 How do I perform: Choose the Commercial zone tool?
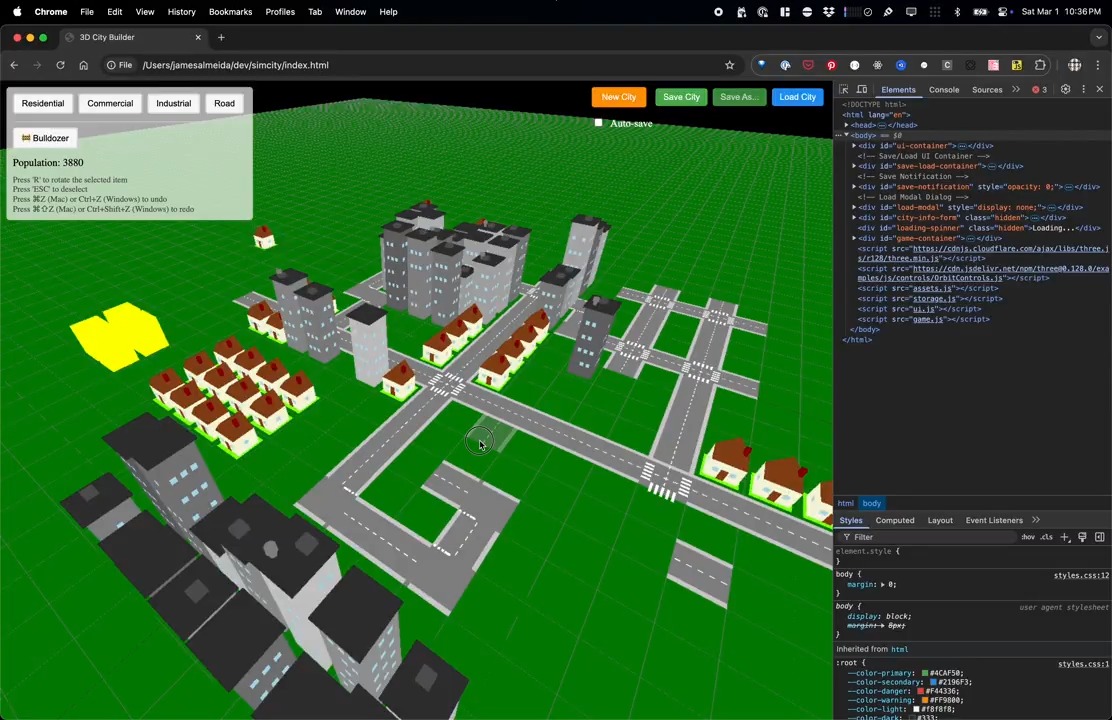[110, 104]
